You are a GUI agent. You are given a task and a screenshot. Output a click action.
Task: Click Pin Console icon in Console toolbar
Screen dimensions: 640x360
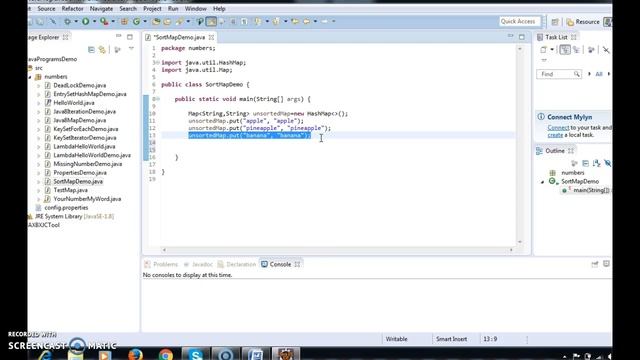coord(595,264)
